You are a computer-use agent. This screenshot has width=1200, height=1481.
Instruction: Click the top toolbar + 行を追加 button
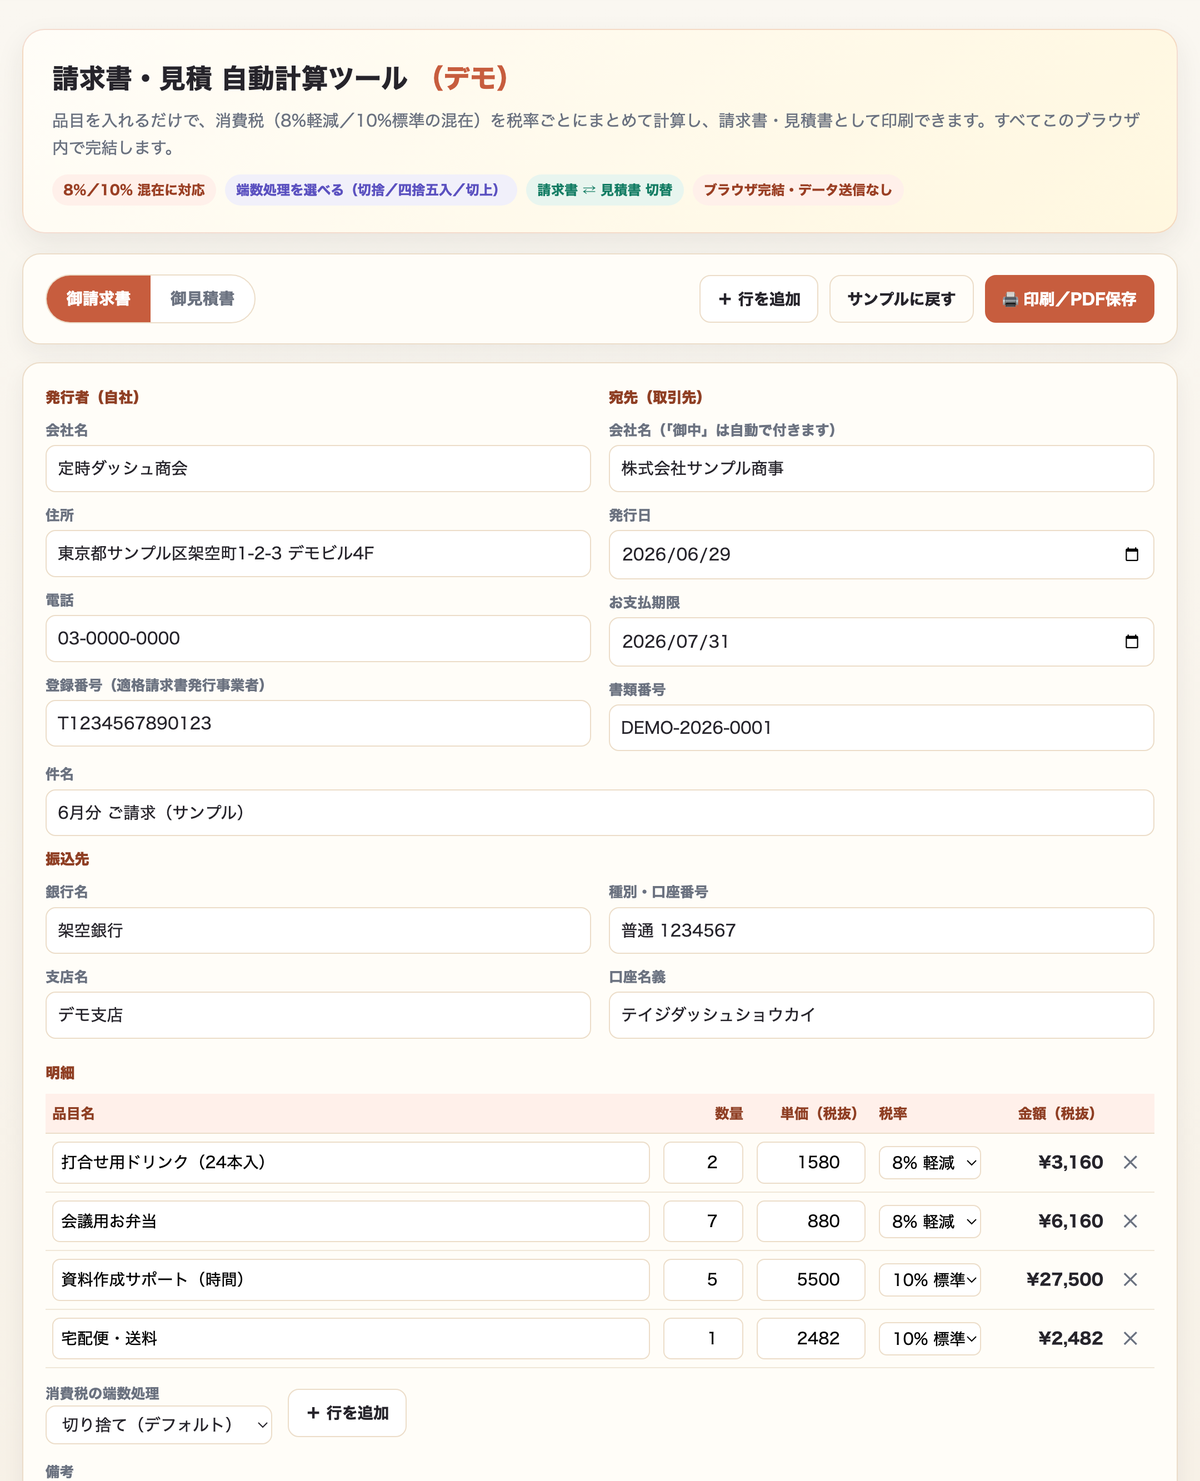pos(759,299)
